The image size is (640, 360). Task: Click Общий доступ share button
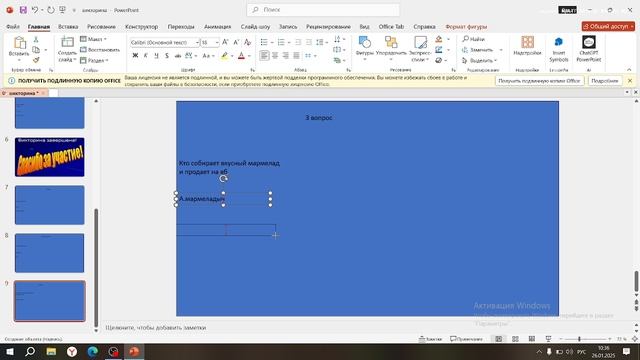click(608, 27)
